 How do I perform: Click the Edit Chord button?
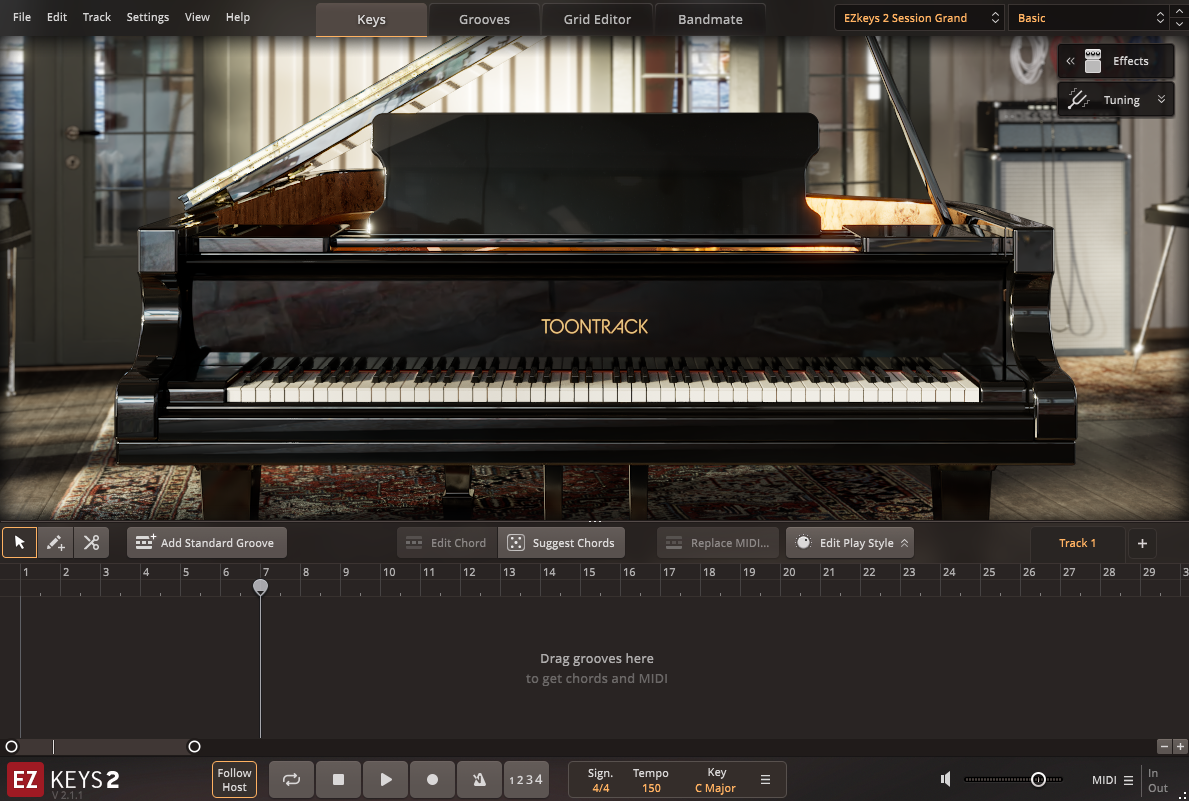(x=447, y=542)
